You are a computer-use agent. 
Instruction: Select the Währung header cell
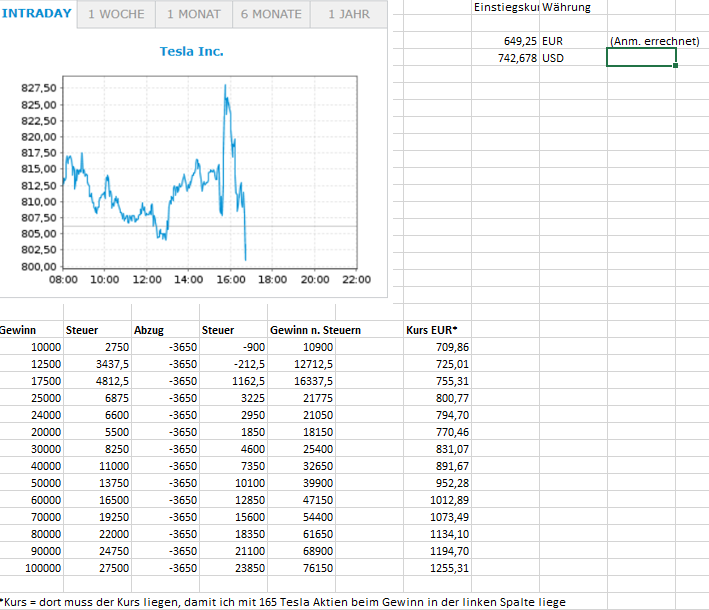coord(566,7)
